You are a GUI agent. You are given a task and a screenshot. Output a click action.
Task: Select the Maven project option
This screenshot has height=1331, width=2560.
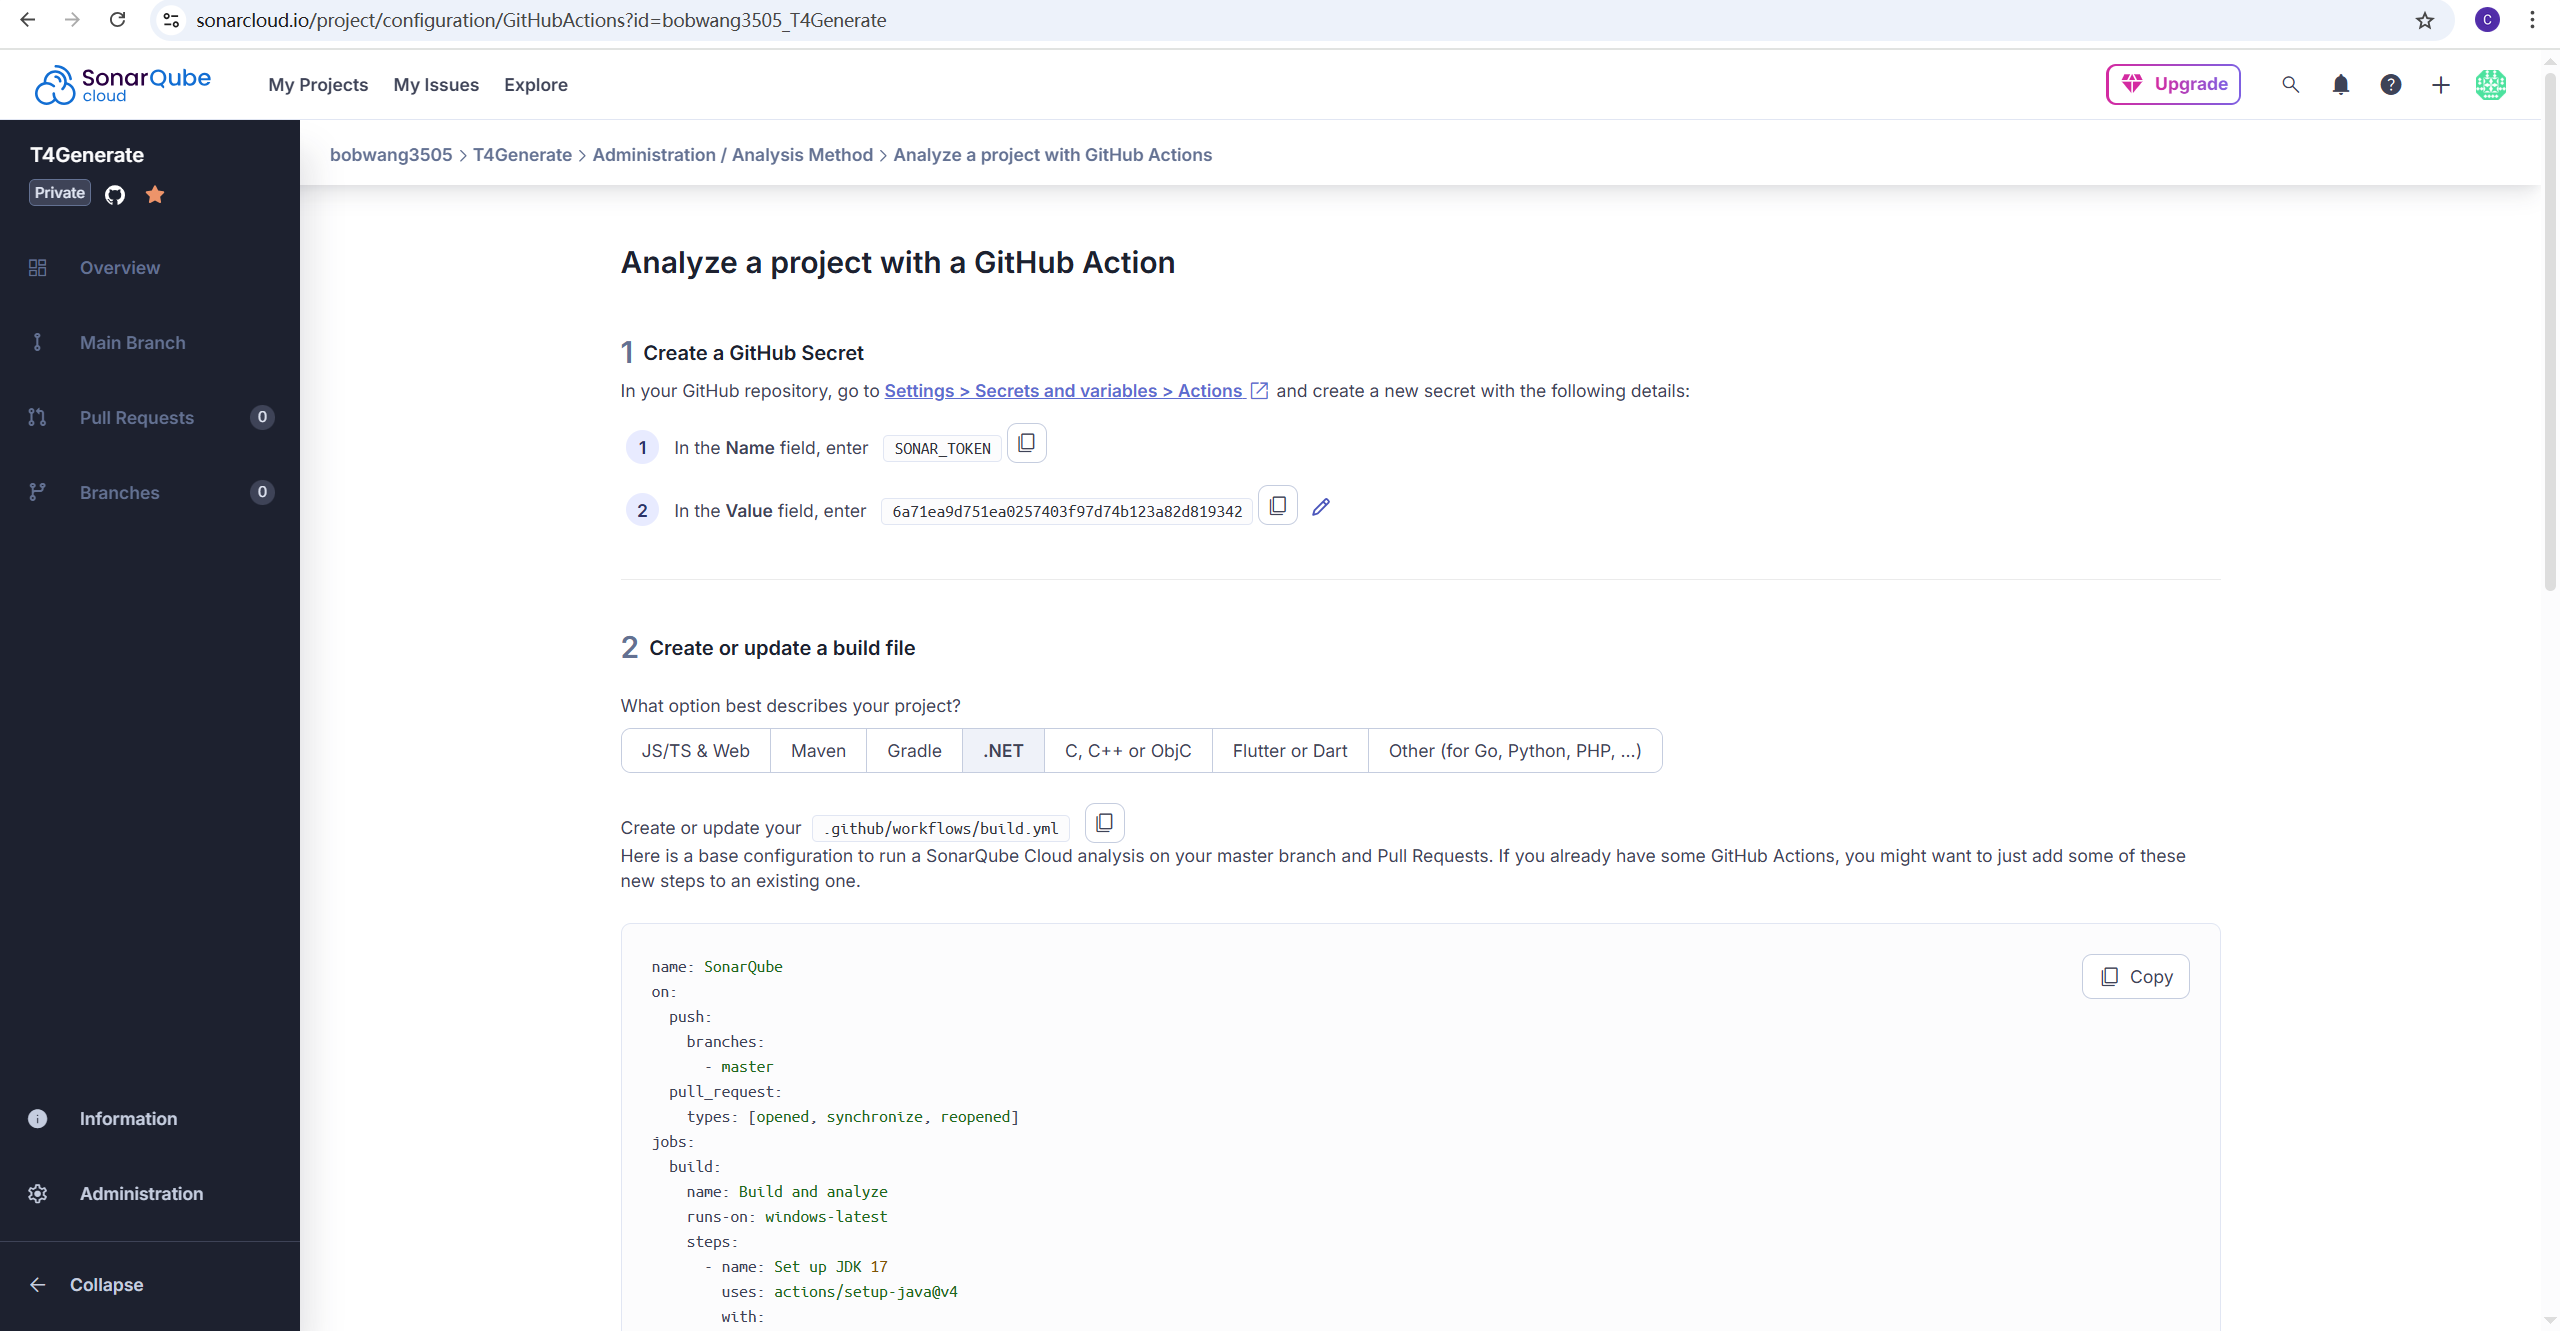(818, 751)
